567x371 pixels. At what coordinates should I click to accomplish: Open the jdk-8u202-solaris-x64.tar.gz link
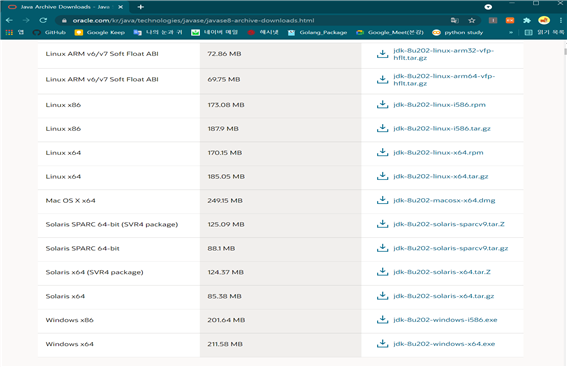pyautogui.click(x=444, y=296)
